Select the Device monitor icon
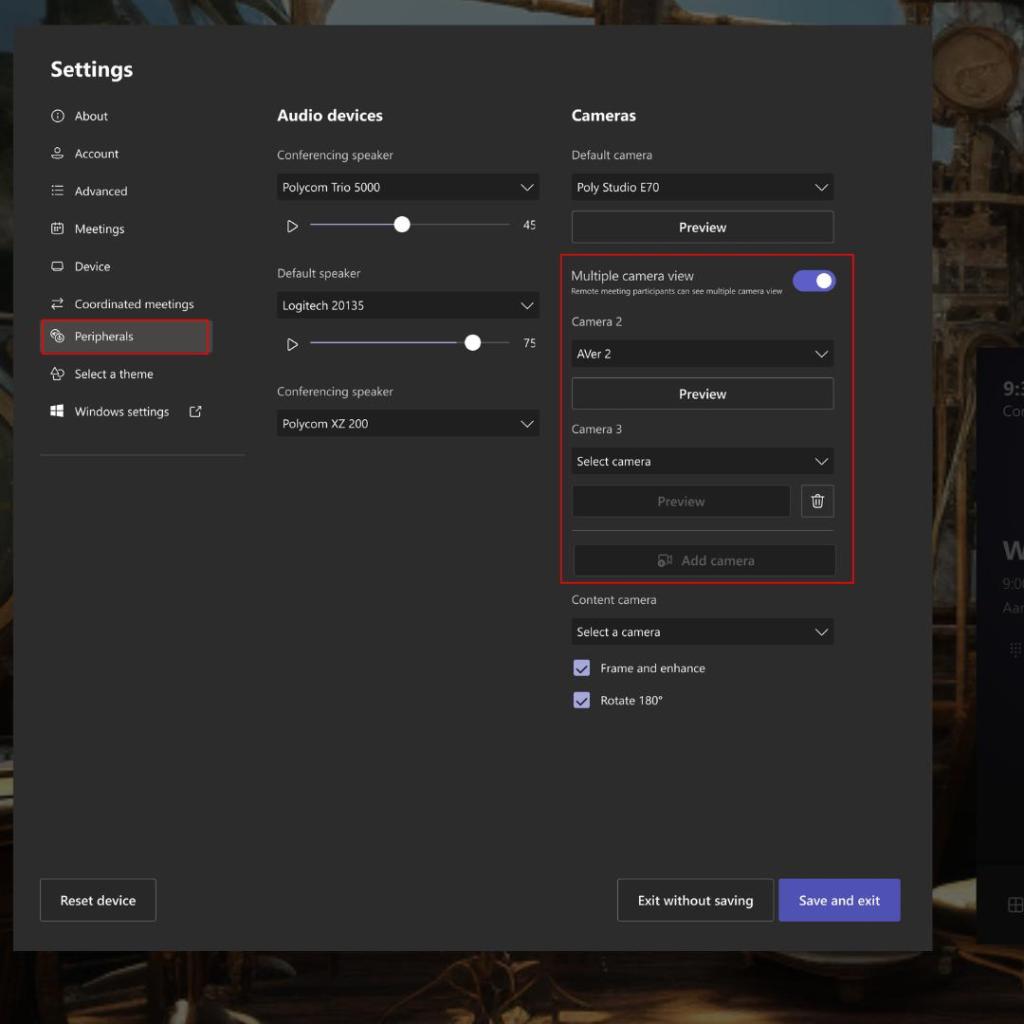 (x=59, y=266)
